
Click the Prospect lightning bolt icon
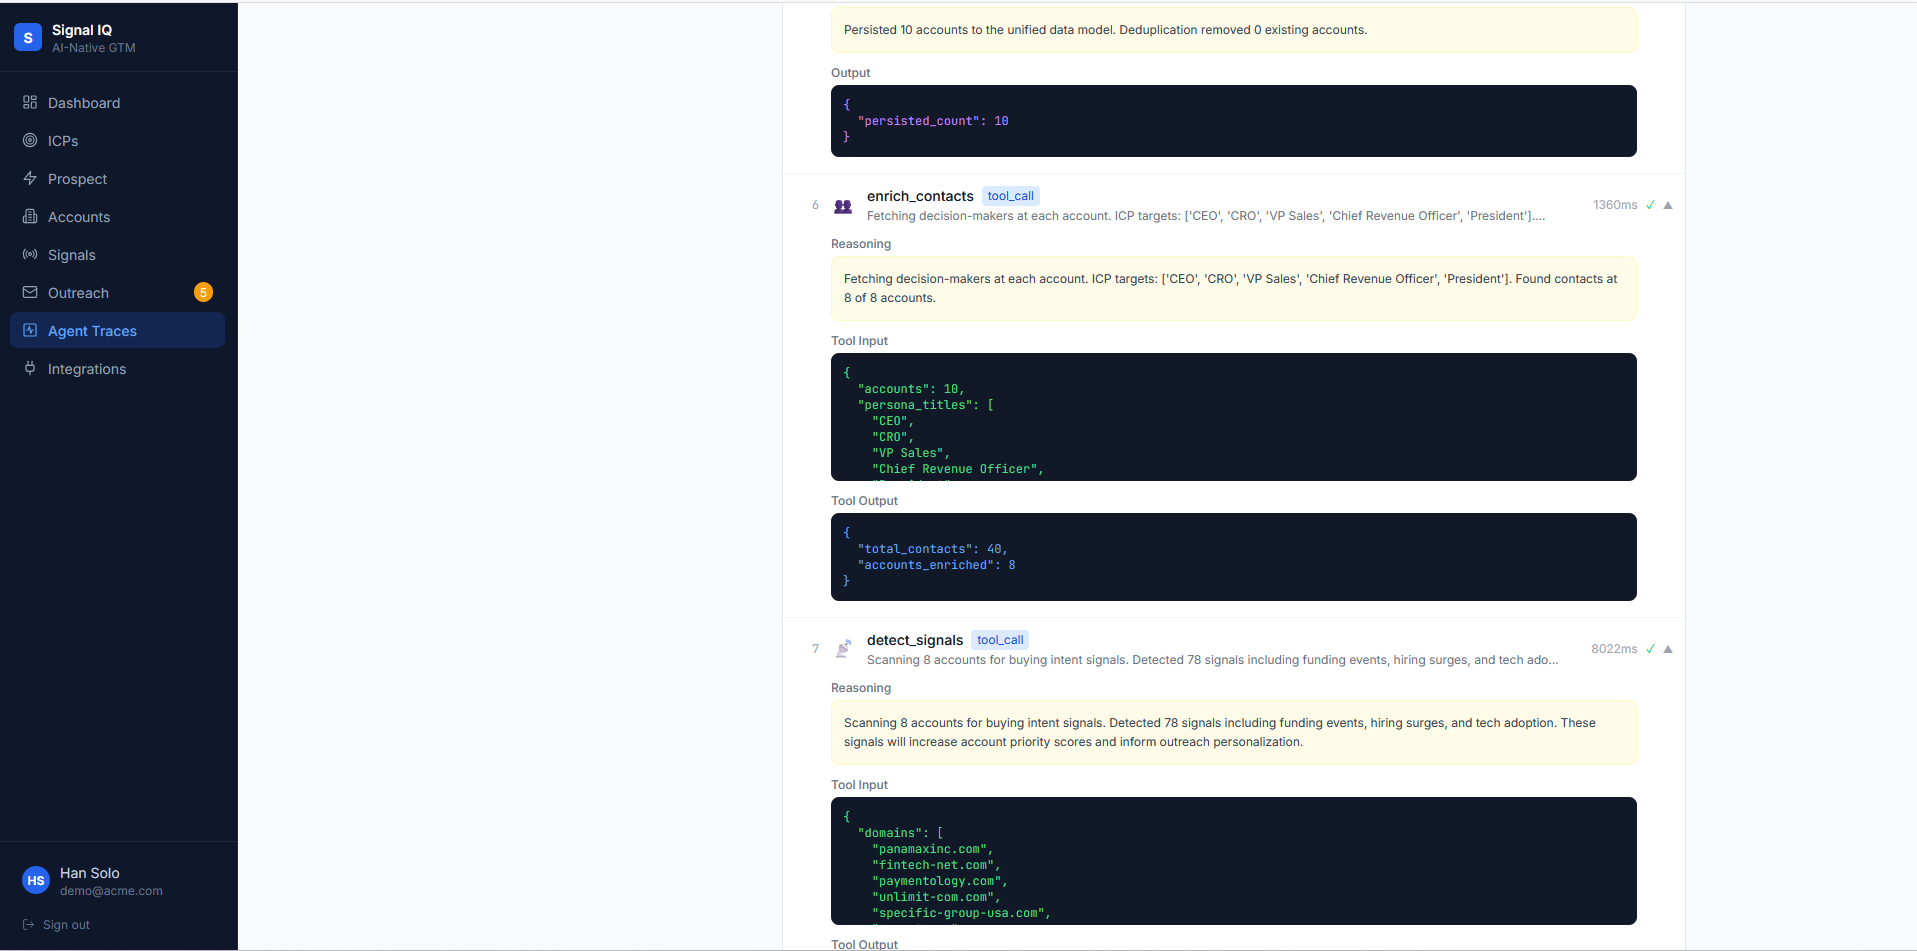pyautogui.click(x=30, y=178)
